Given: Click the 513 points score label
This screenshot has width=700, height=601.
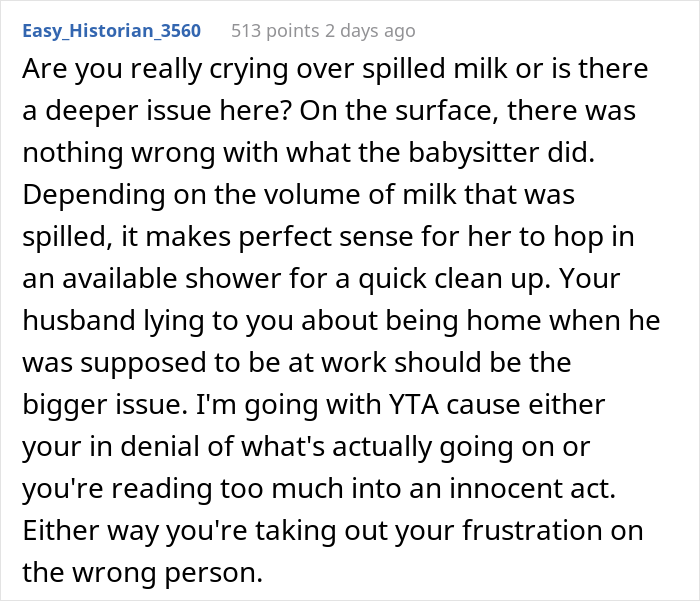Looking at the screenshot, I should point(275,31).
